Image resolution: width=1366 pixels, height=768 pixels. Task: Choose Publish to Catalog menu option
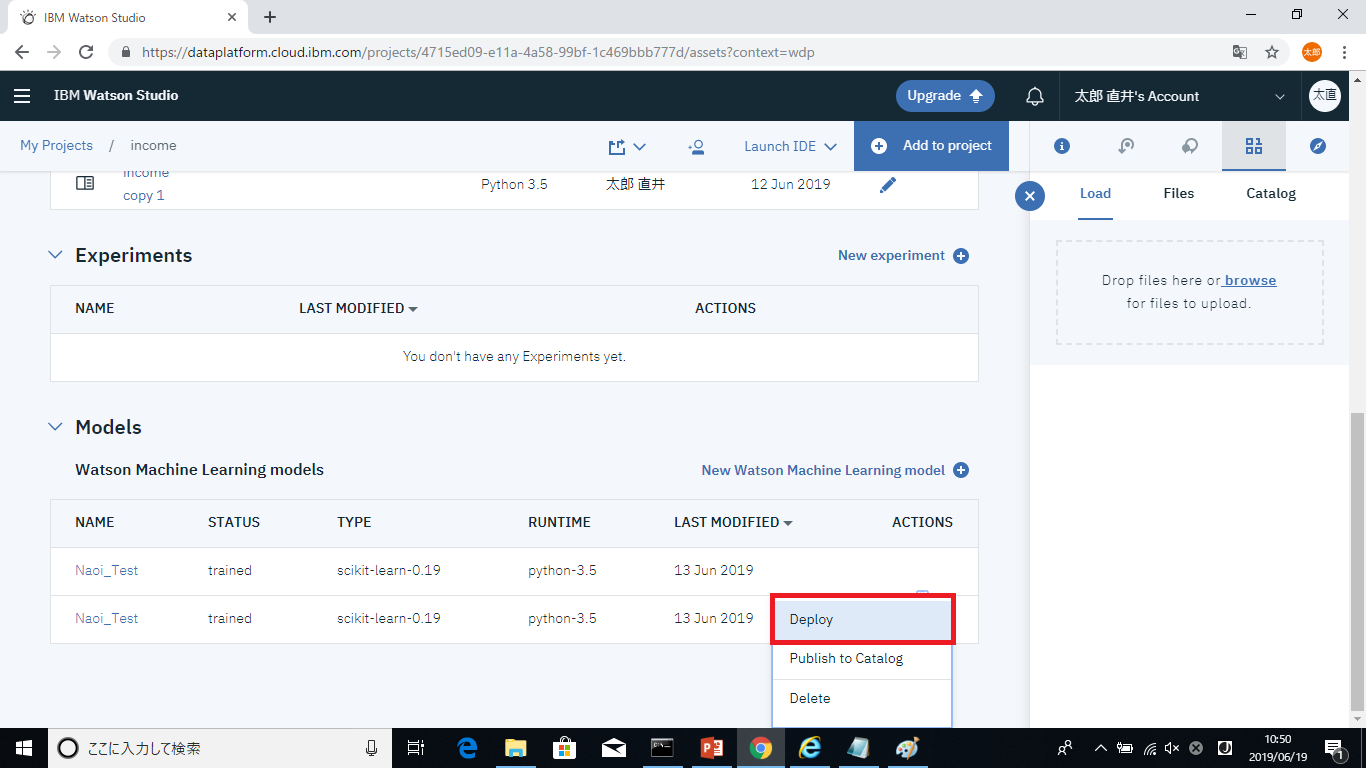pyautogui.click(x=846, y=658)
